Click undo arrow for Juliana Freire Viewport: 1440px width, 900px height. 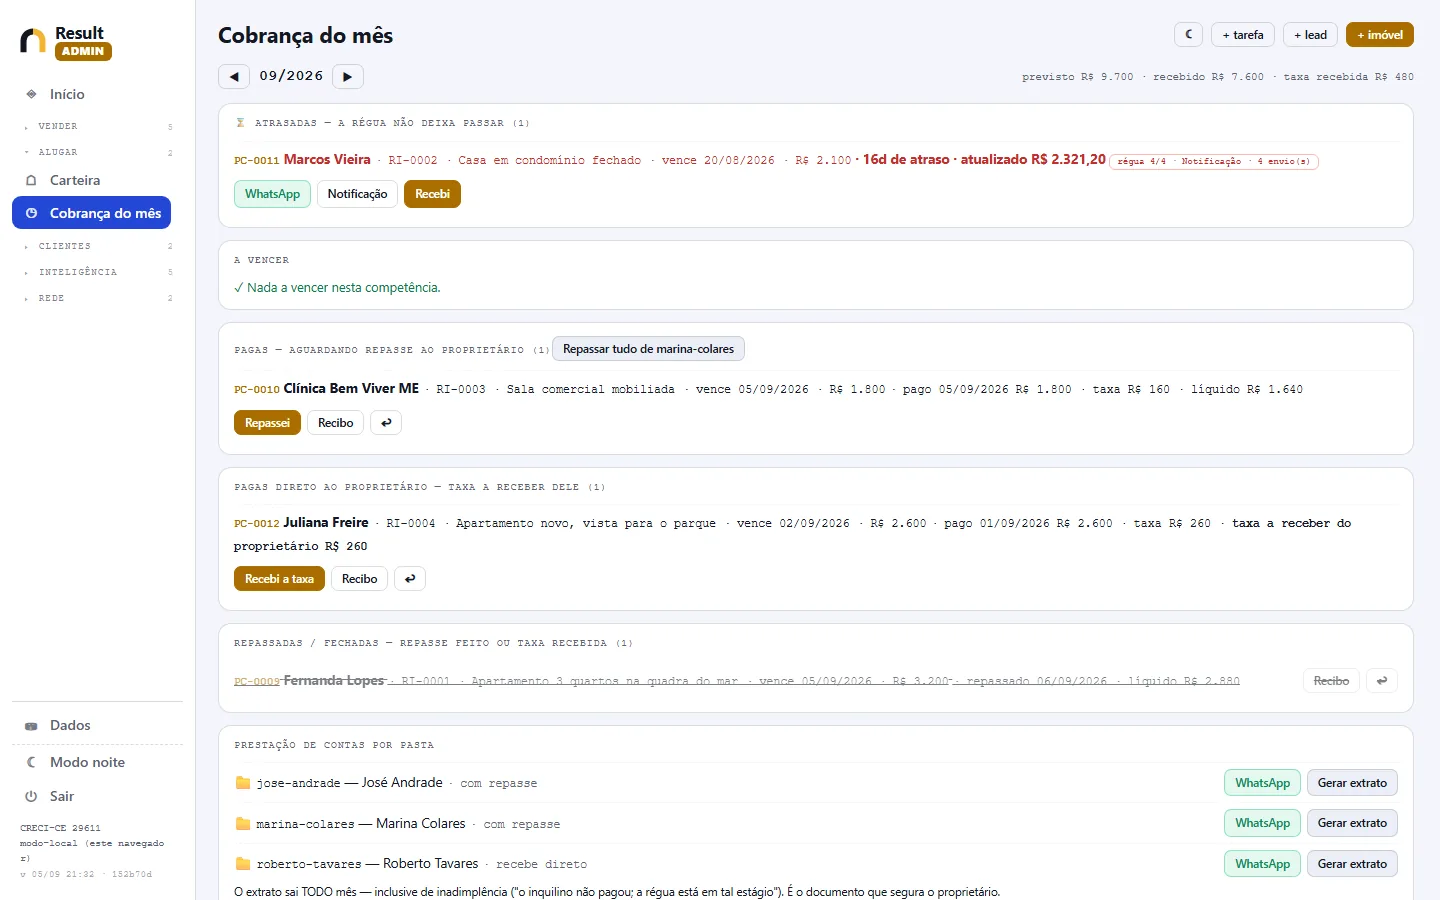410,579
